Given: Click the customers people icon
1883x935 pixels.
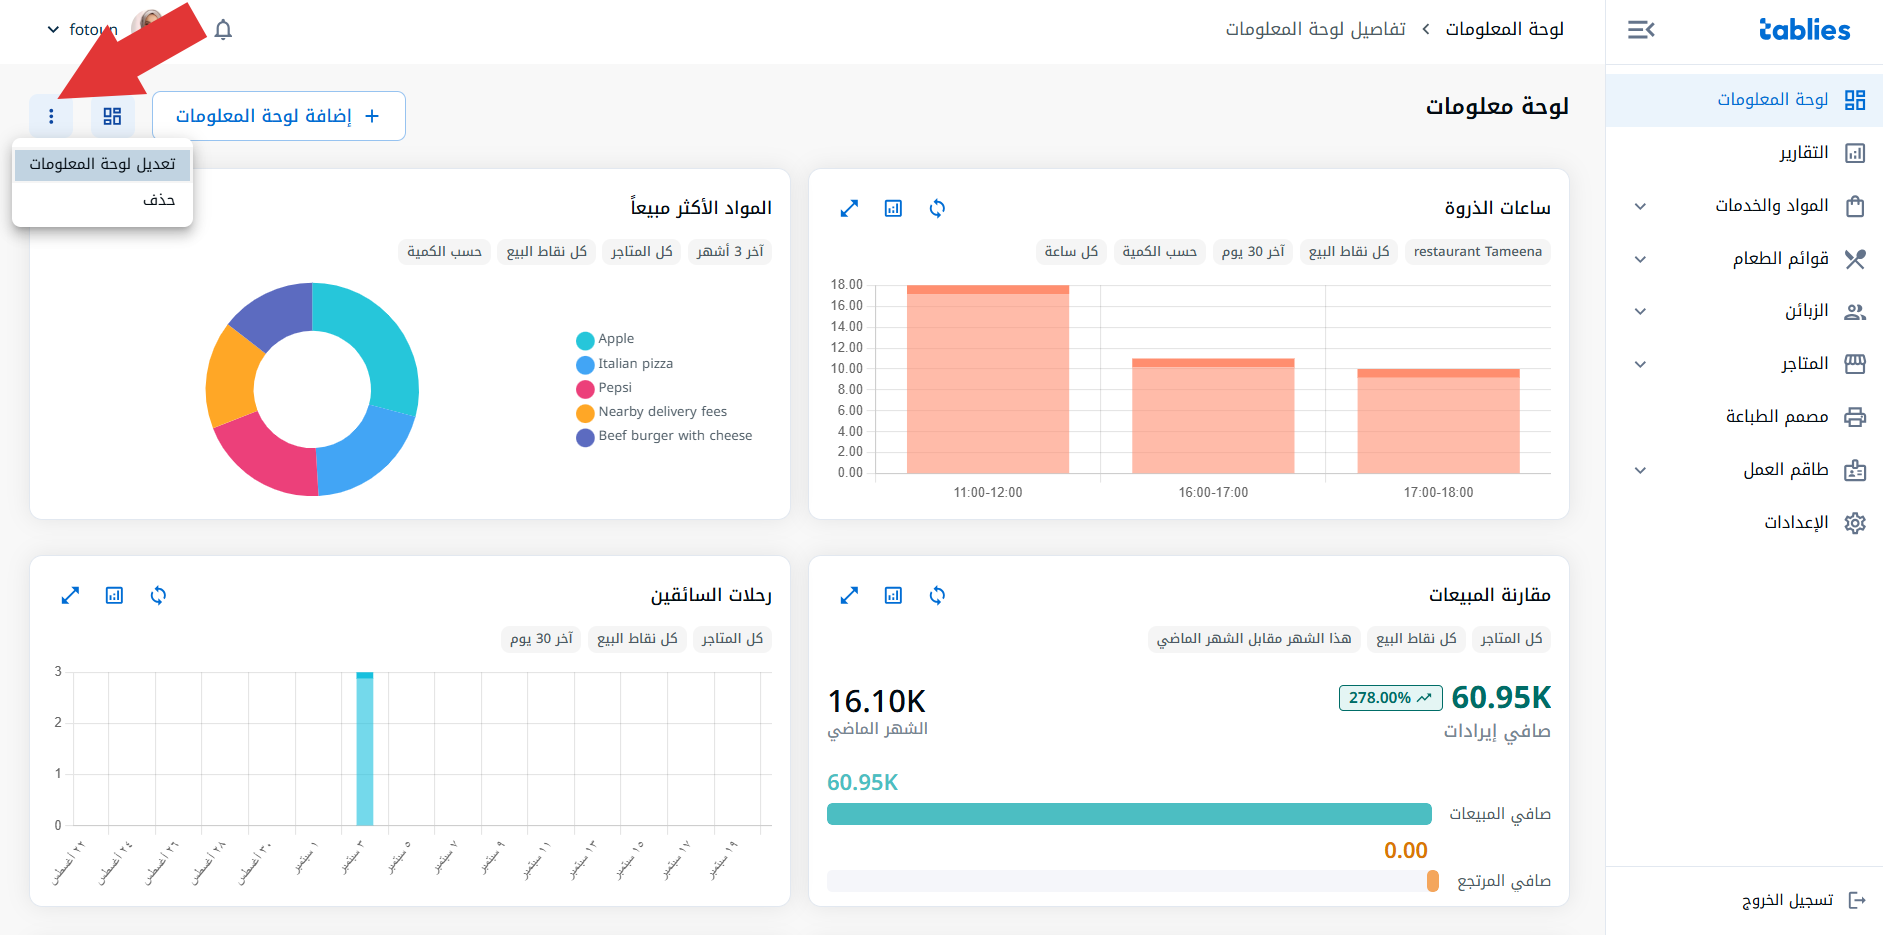Looking at the screenshot, I should [1855, 312].
